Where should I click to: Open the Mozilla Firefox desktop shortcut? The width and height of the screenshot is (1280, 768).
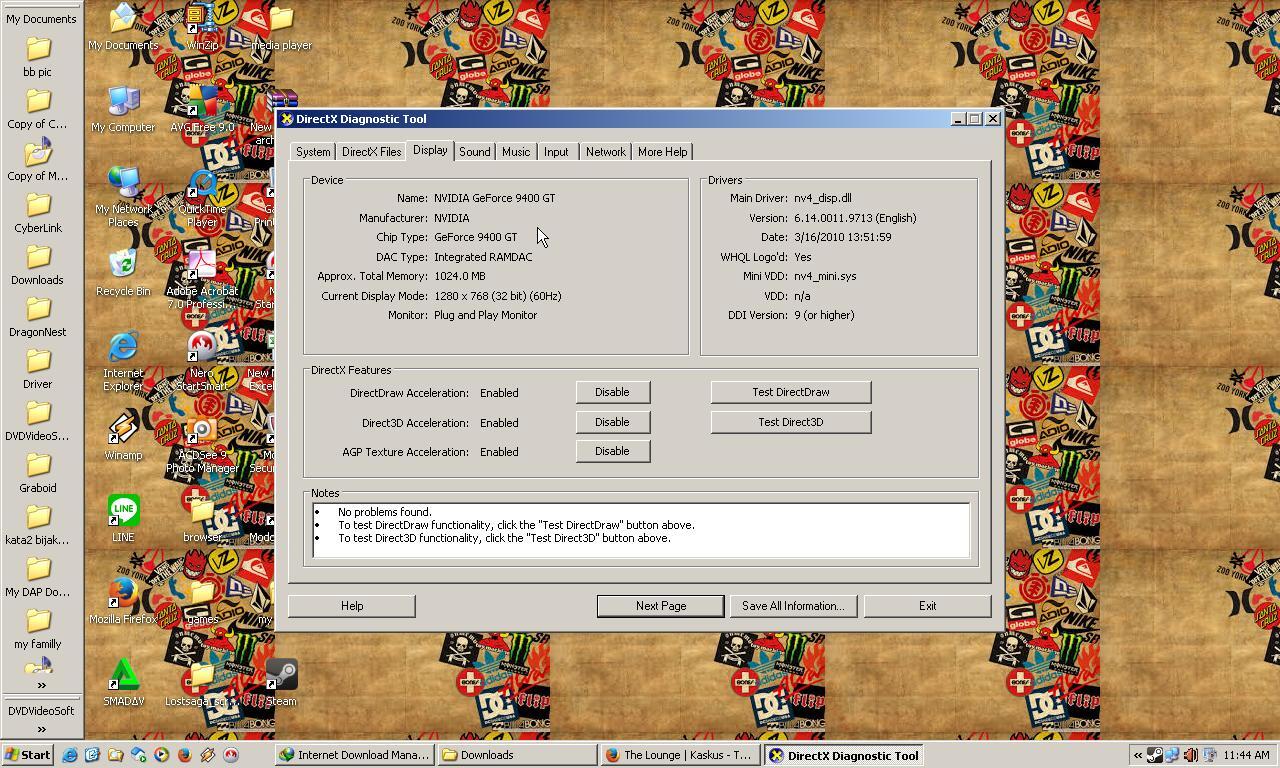[x=123, y=601]
